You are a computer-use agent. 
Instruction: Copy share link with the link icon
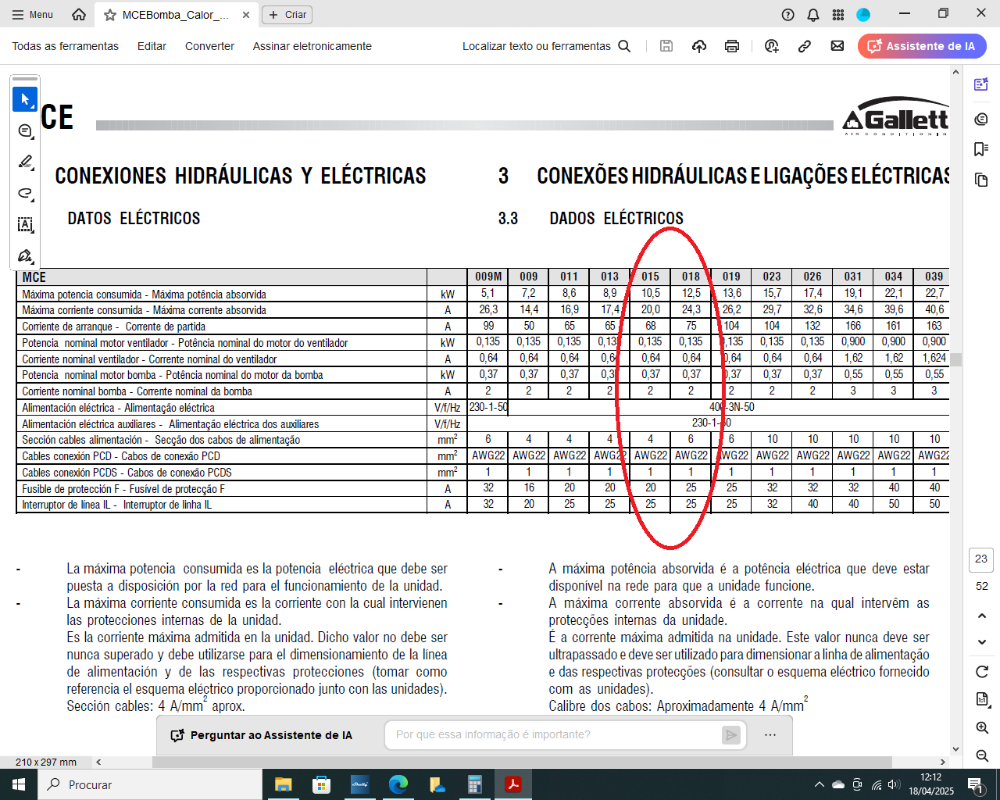pyautogui.click(x=804, y=46)
